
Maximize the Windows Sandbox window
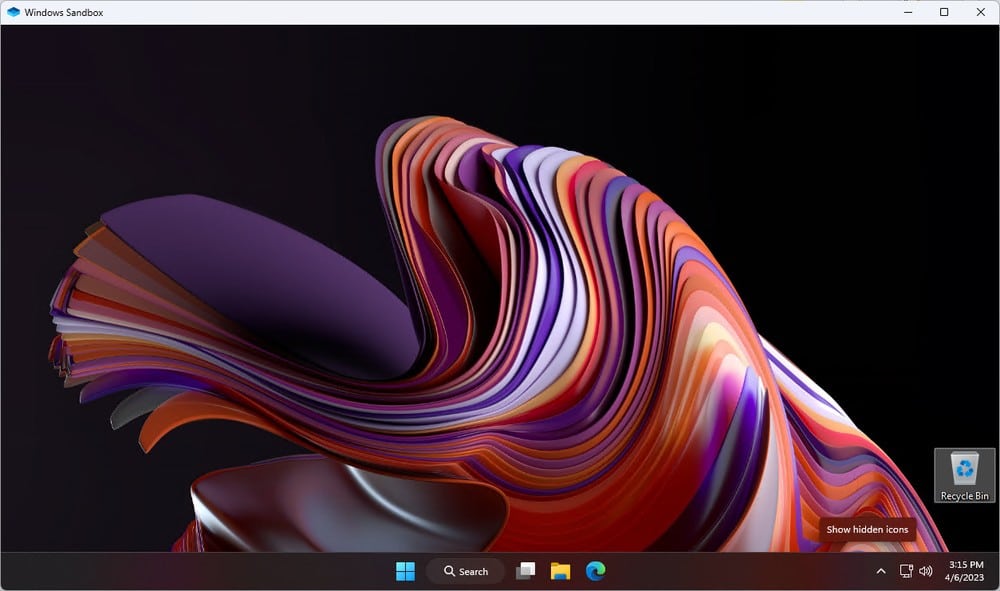[x=945, y=12]
